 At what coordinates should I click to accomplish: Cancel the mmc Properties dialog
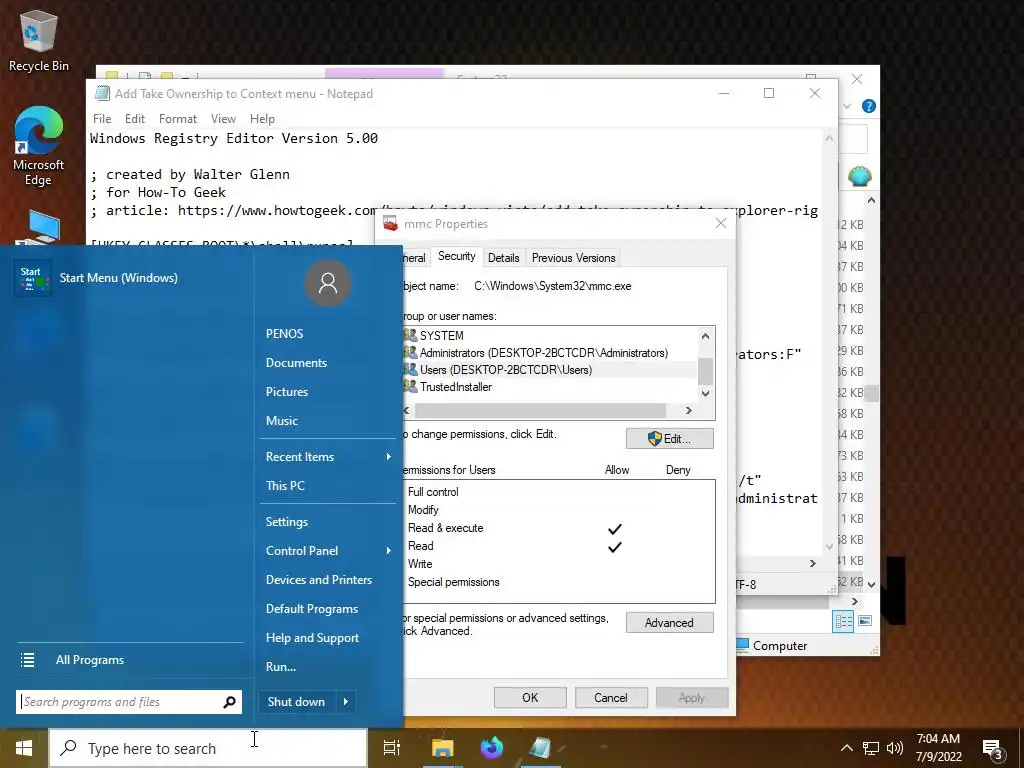click(611, 698)
